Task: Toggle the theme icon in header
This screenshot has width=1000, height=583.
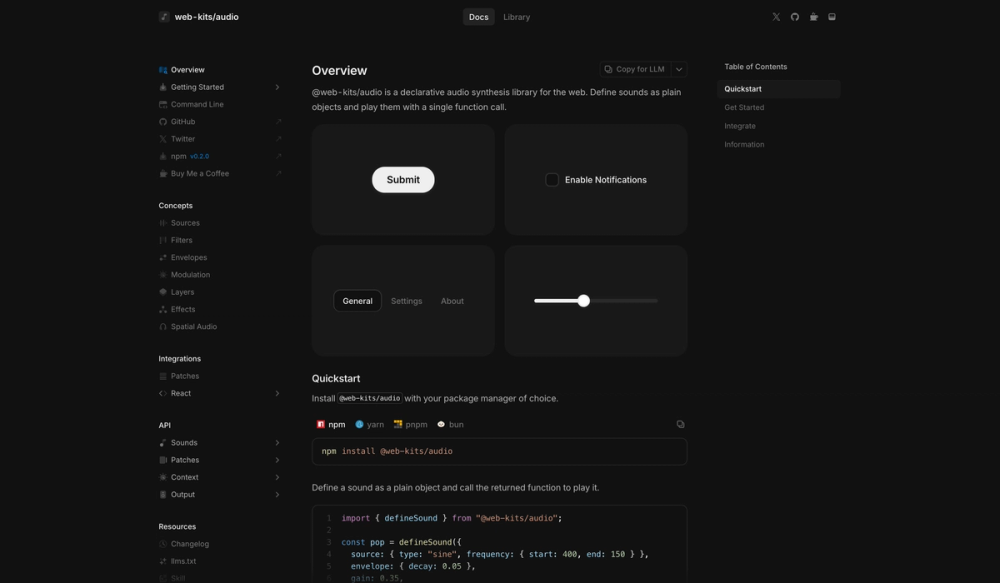Action: point(832,17)
